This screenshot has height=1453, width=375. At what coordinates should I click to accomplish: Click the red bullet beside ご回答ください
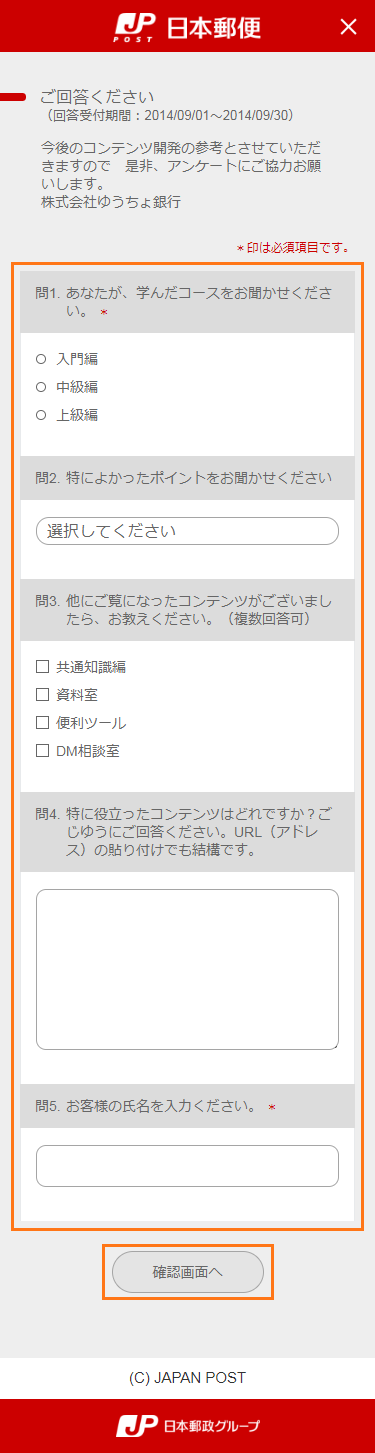[x=13, y=97]
